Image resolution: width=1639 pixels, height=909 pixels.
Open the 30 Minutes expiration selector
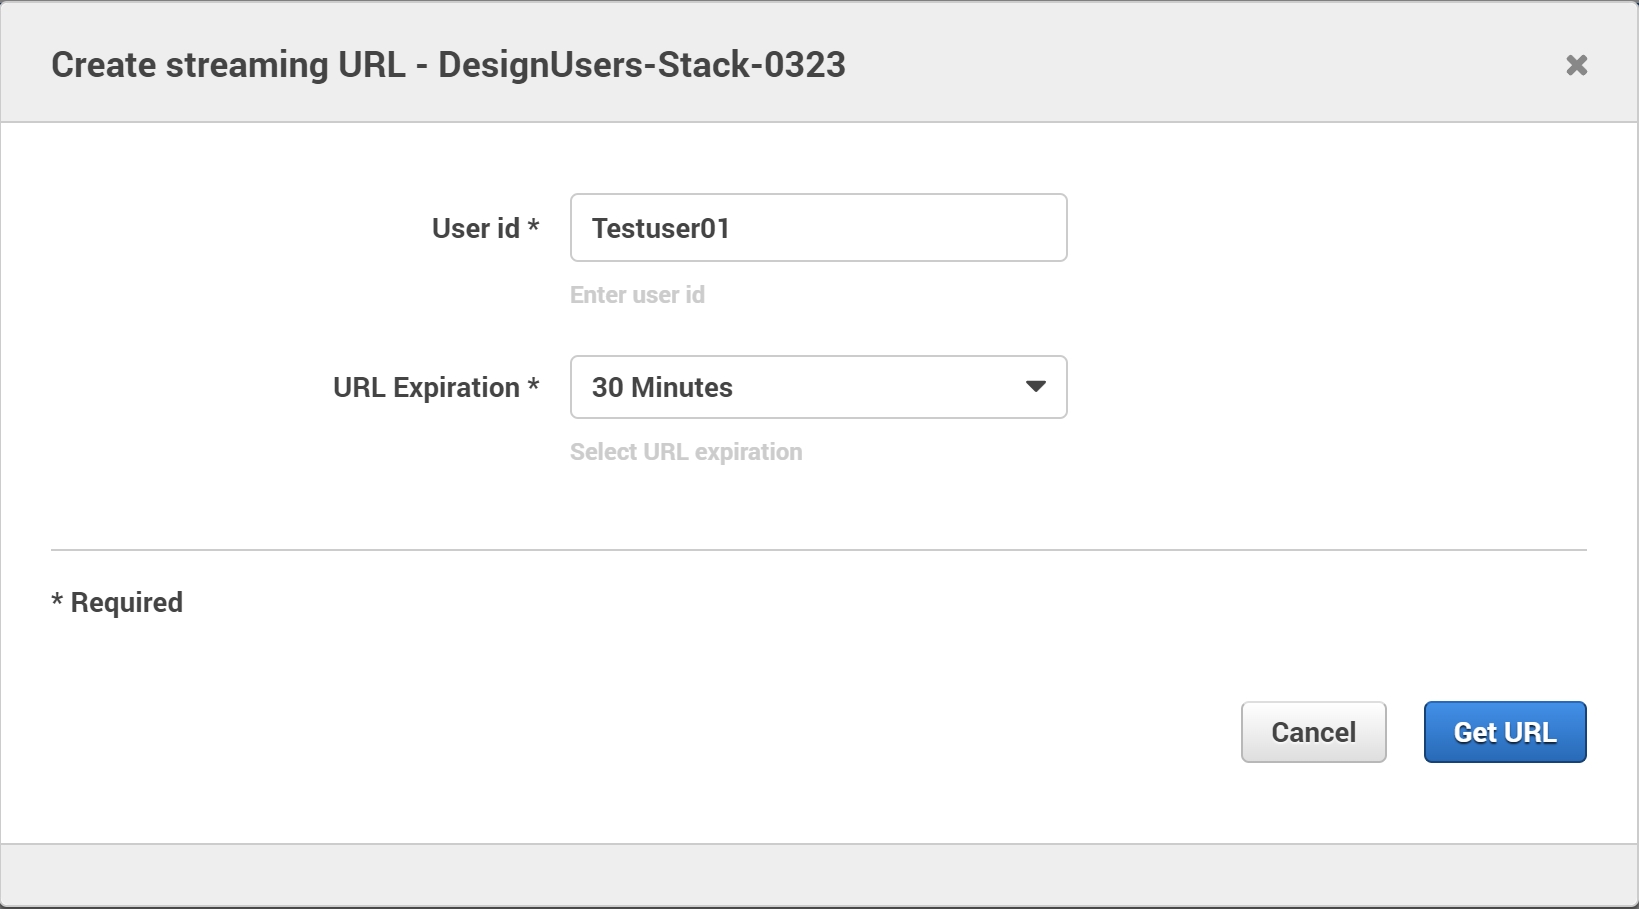(818, 387)
